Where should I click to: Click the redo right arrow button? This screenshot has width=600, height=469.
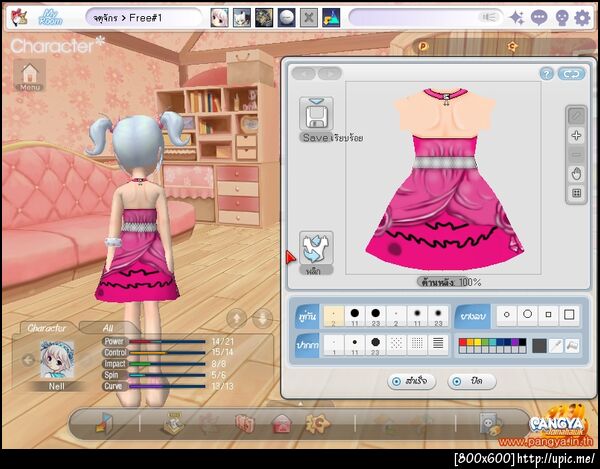(330, 73)
